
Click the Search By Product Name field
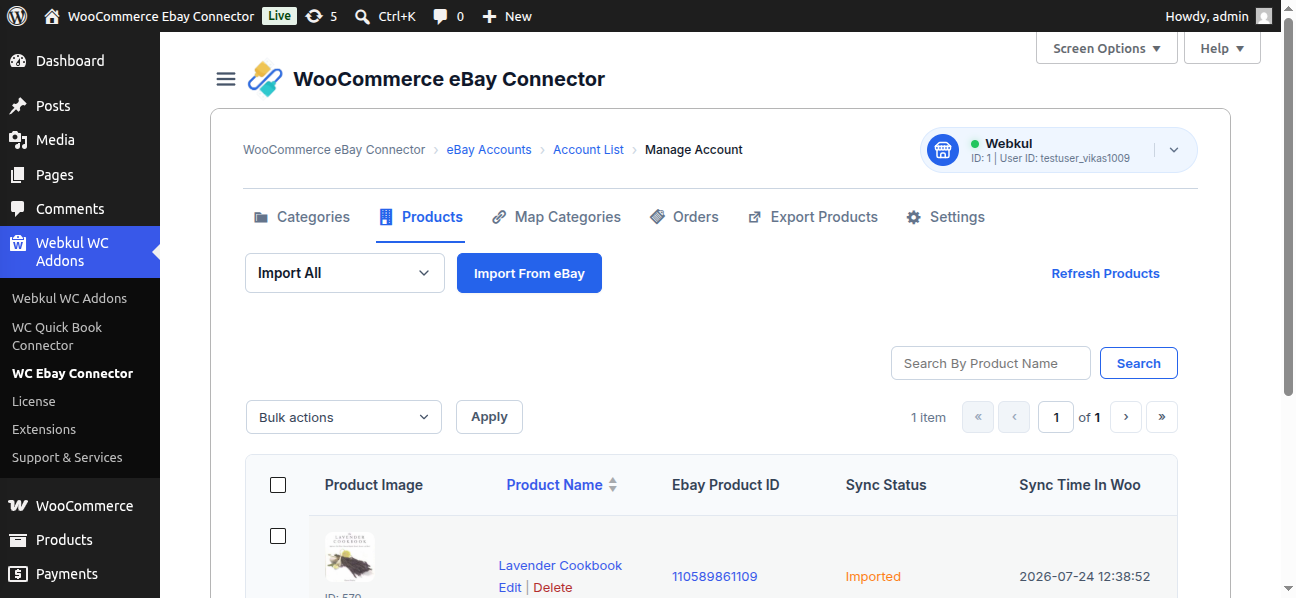(990, 363)
